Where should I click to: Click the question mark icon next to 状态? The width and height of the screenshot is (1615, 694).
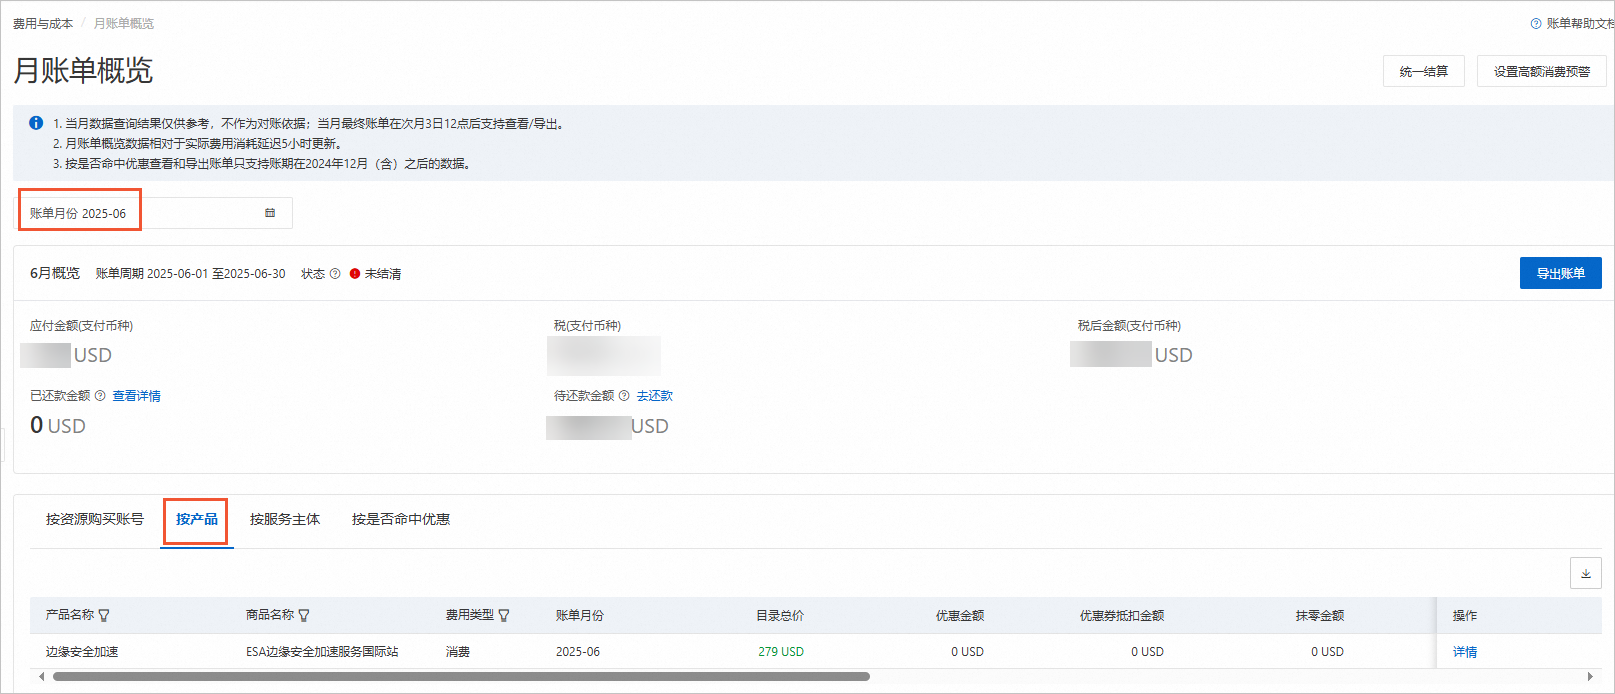(335, 274)
